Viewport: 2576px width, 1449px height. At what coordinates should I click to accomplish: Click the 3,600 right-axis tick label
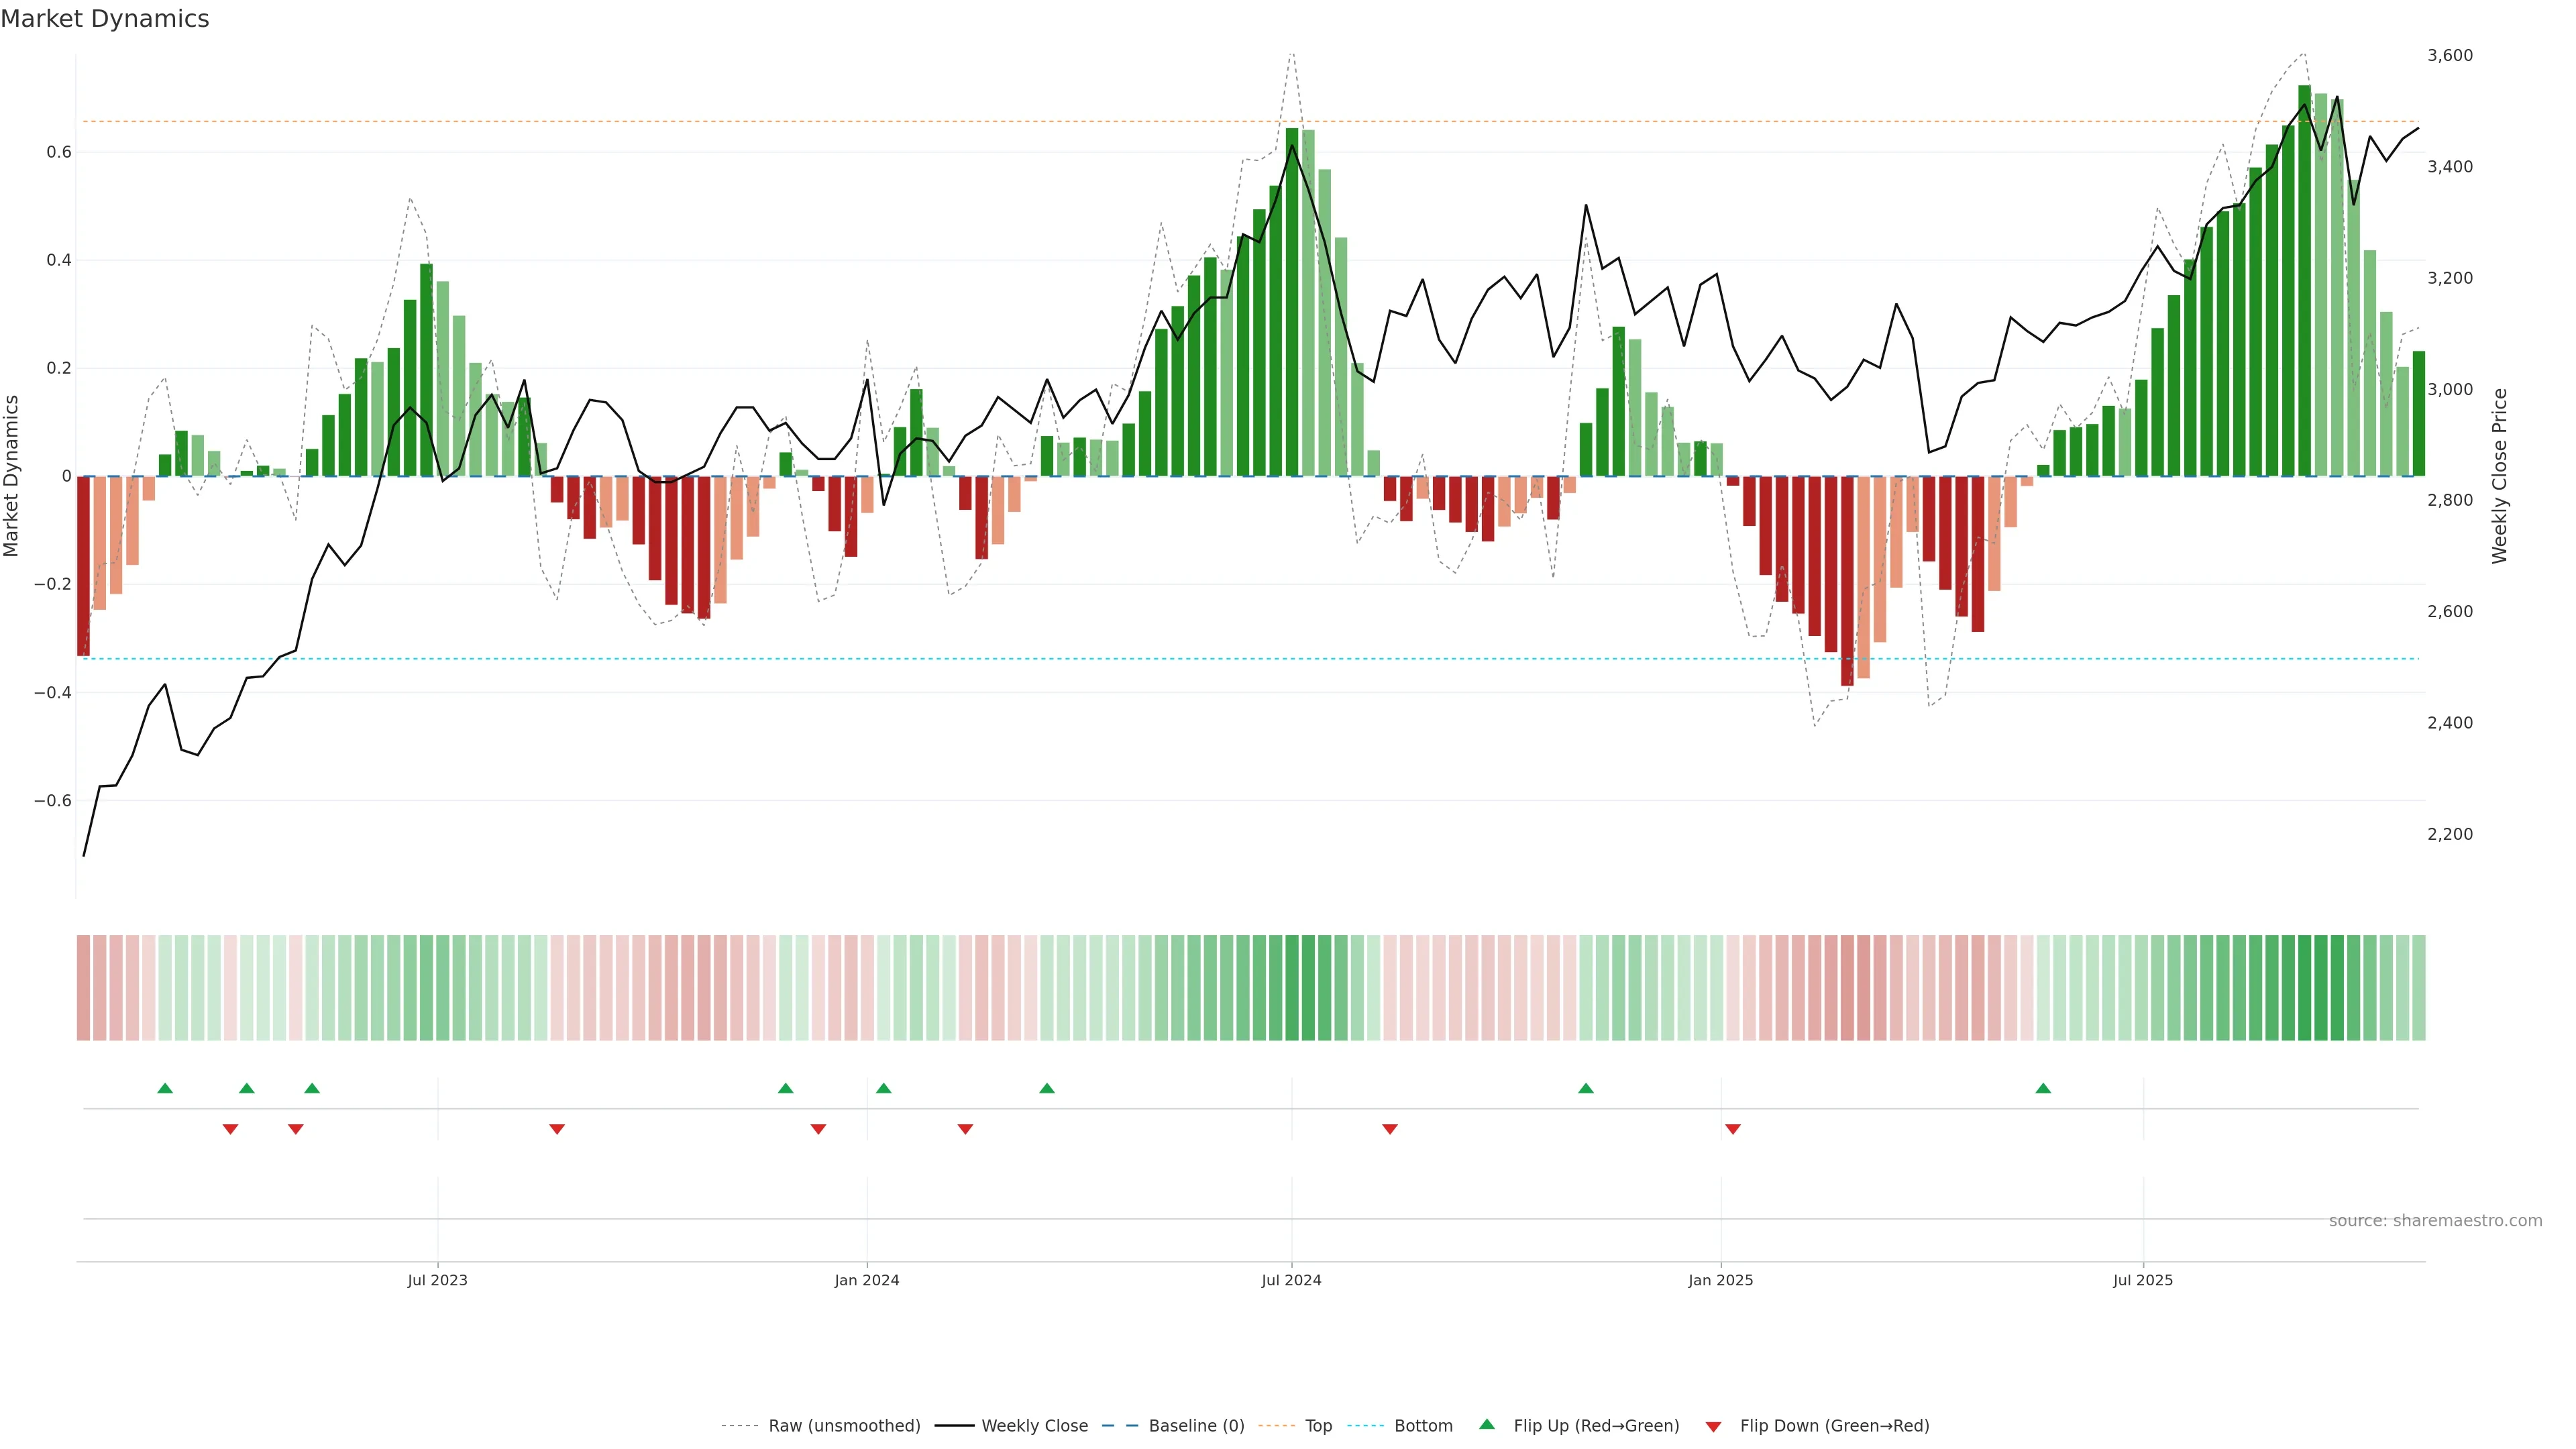pyautogui.click(x=2450, y=56)
